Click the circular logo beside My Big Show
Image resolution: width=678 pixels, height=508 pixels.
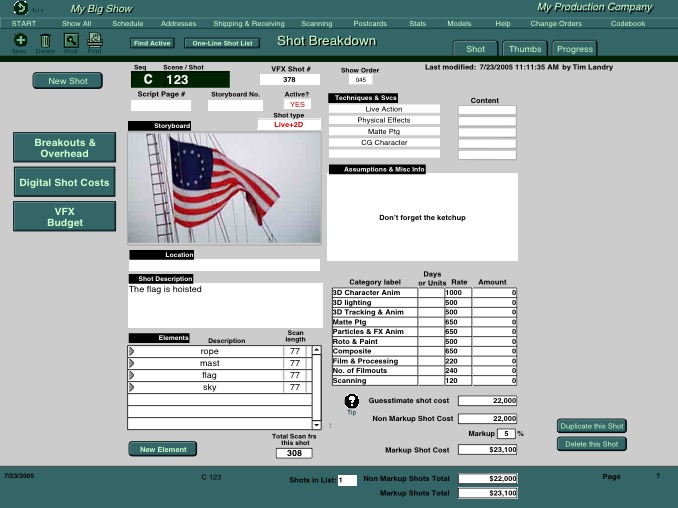pyautogui.click(x=21, y=7)
